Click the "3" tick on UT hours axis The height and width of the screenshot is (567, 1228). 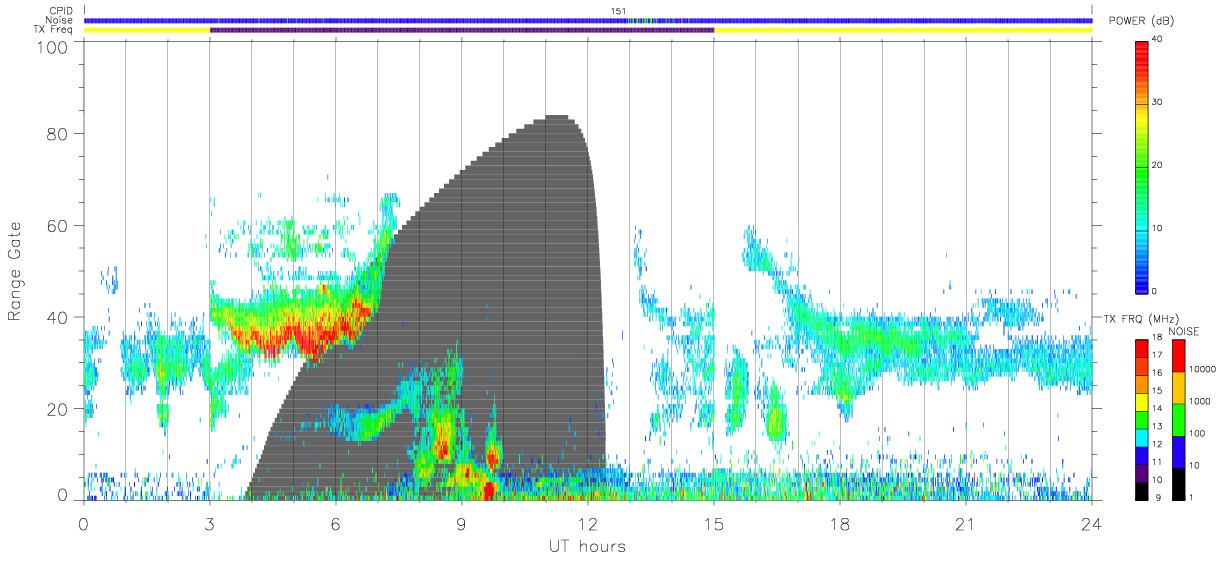tap(209, 523)
